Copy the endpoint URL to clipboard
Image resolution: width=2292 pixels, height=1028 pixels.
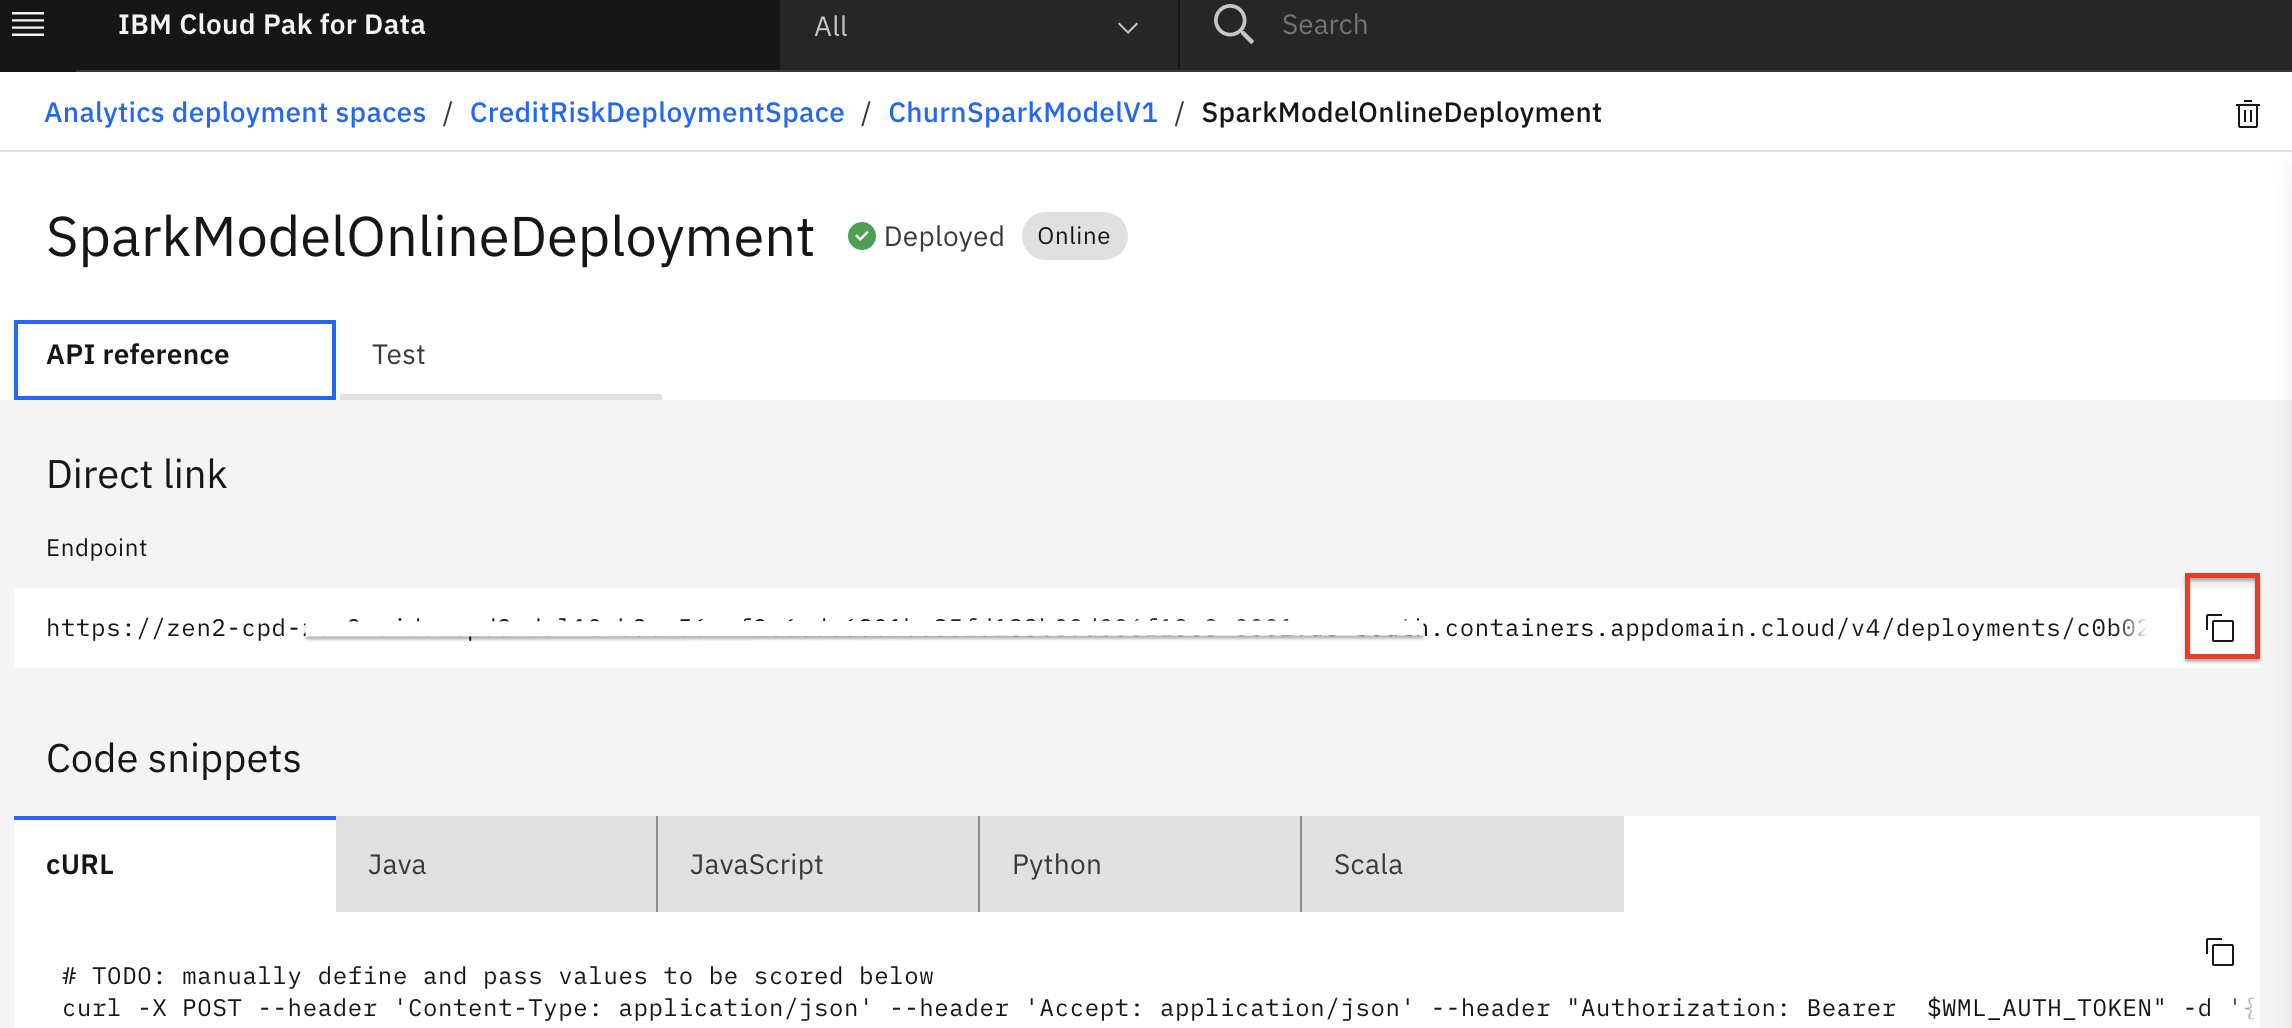coord(2220,628)
